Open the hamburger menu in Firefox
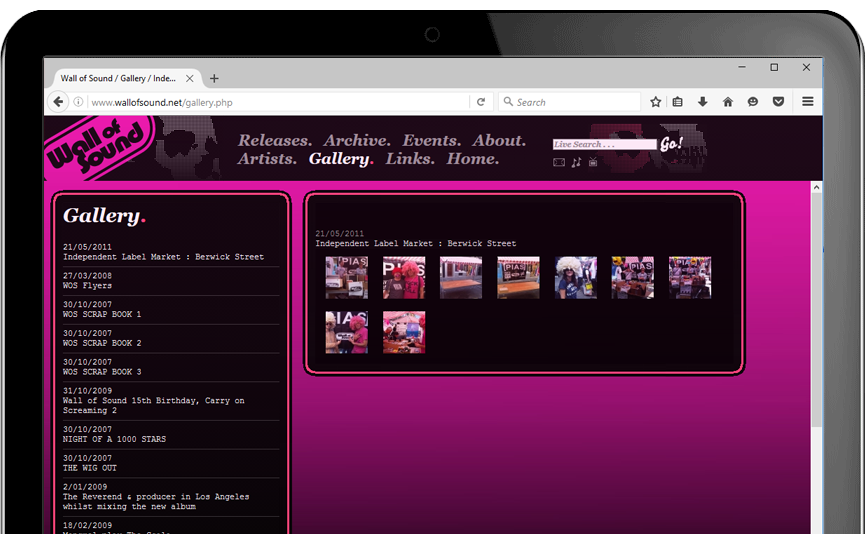This screenshot has width=865, height=534. (807, 102)
